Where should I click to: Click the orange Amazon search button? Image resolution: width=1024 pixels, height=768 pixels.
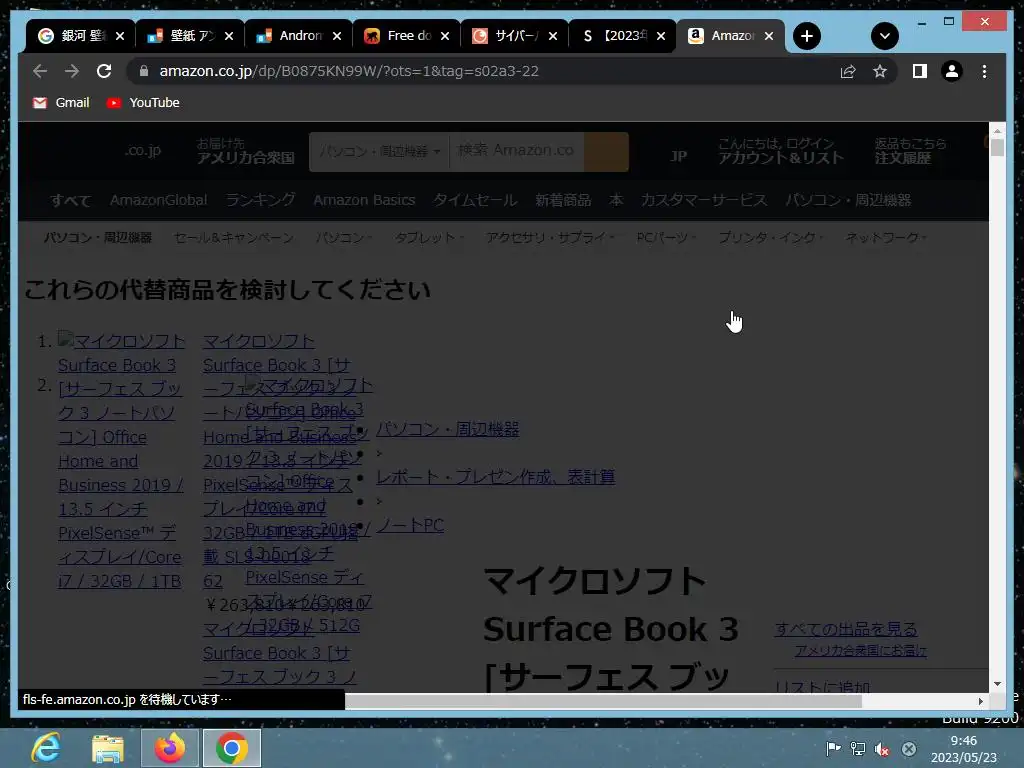606,152
